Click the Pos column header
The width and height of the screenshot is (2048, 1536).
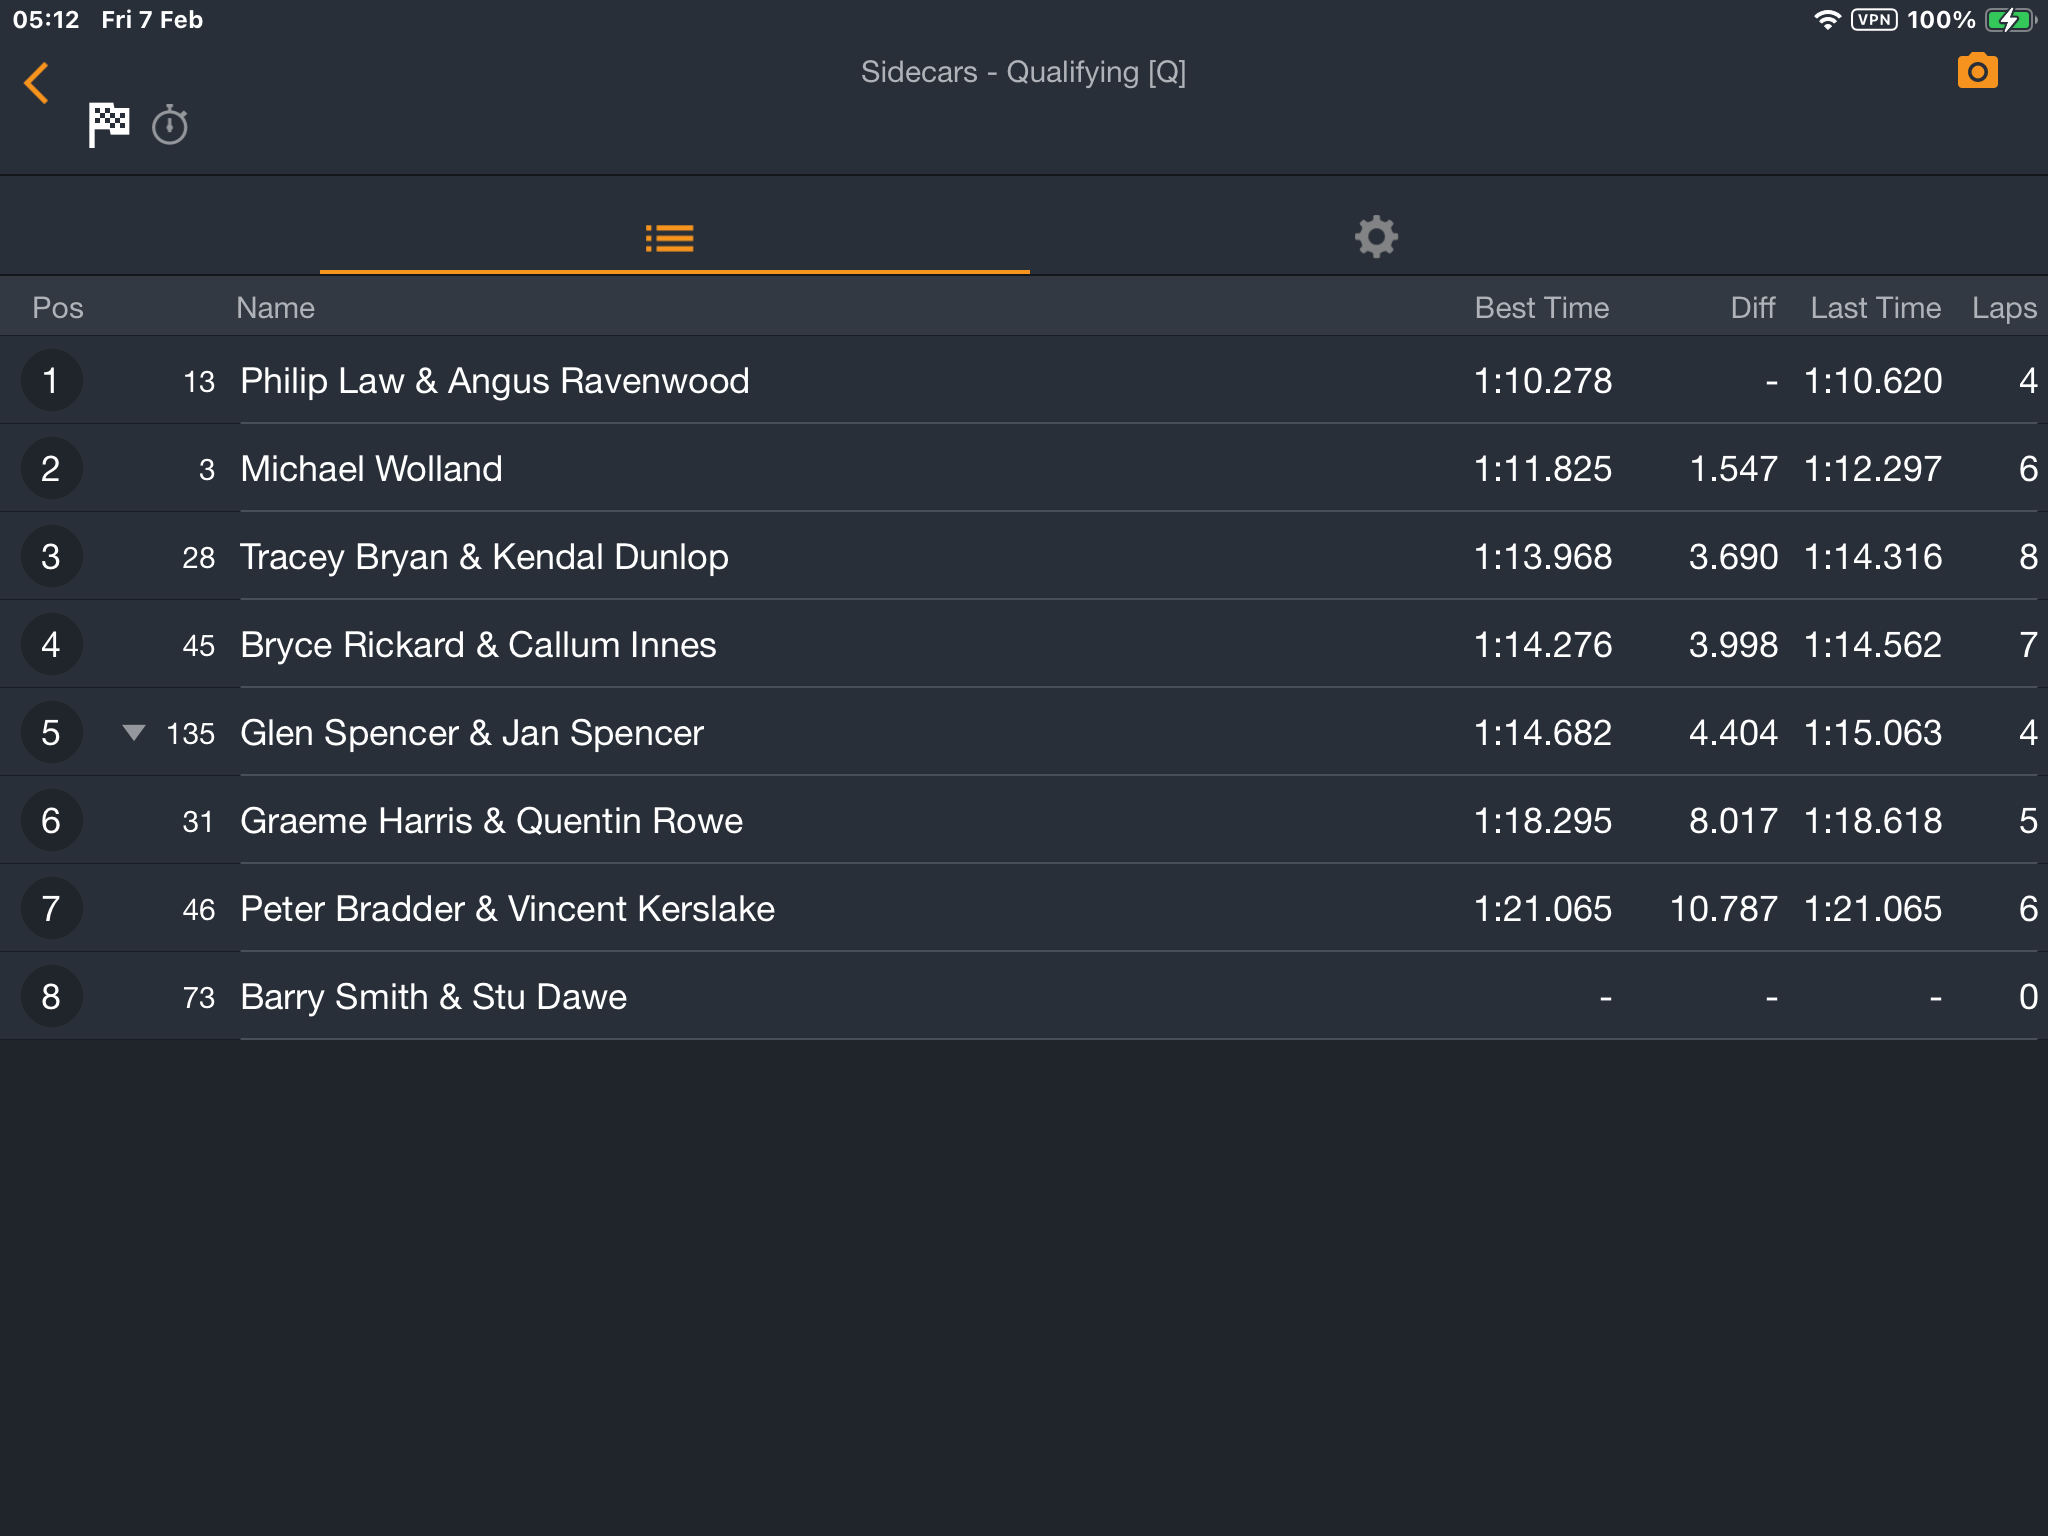pos(58,308)
